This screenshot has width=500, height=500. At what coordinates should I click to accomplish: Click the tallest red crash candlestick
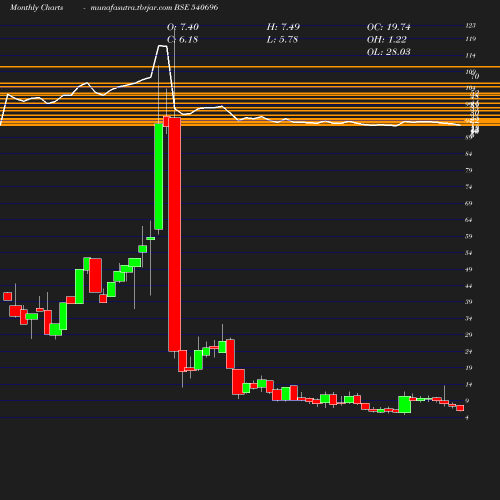pyautogui.click(x=175, y=234)
